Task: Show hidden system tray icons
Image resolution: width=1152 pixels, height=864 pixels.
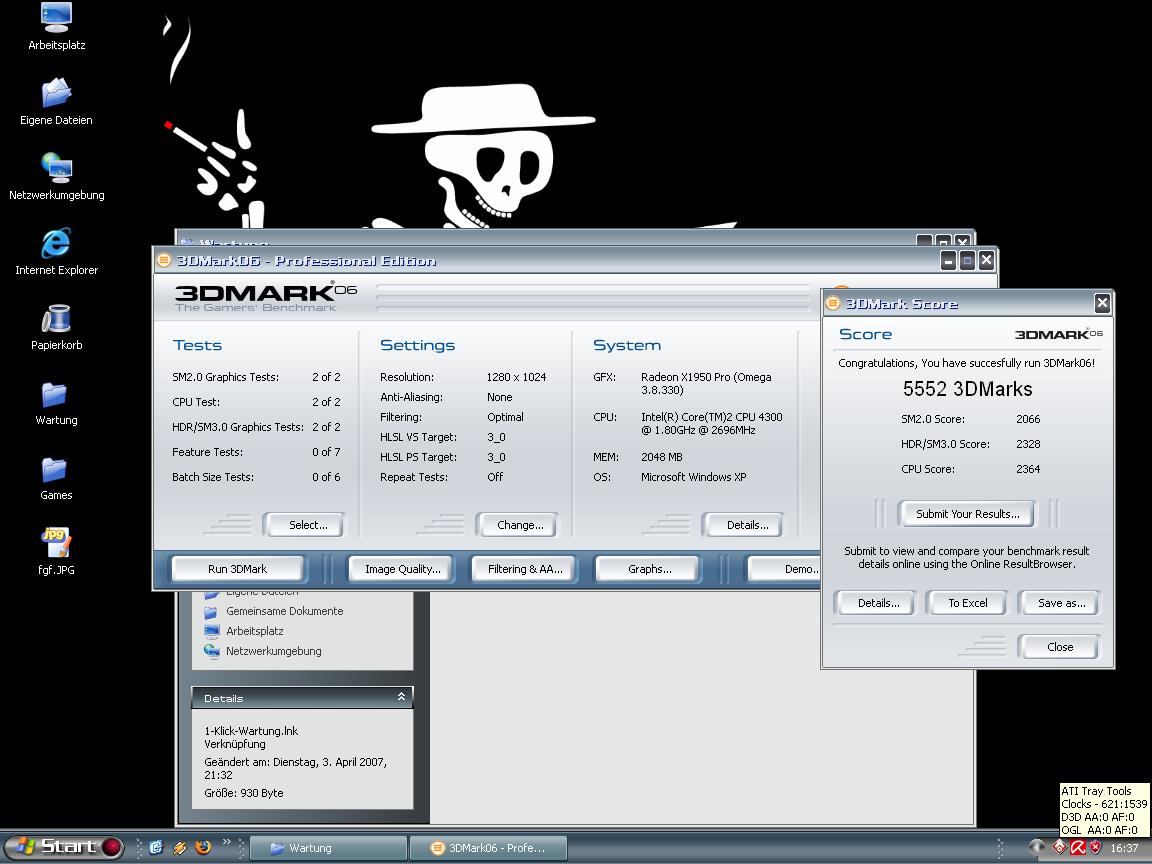Action: tap(1037, 847)
